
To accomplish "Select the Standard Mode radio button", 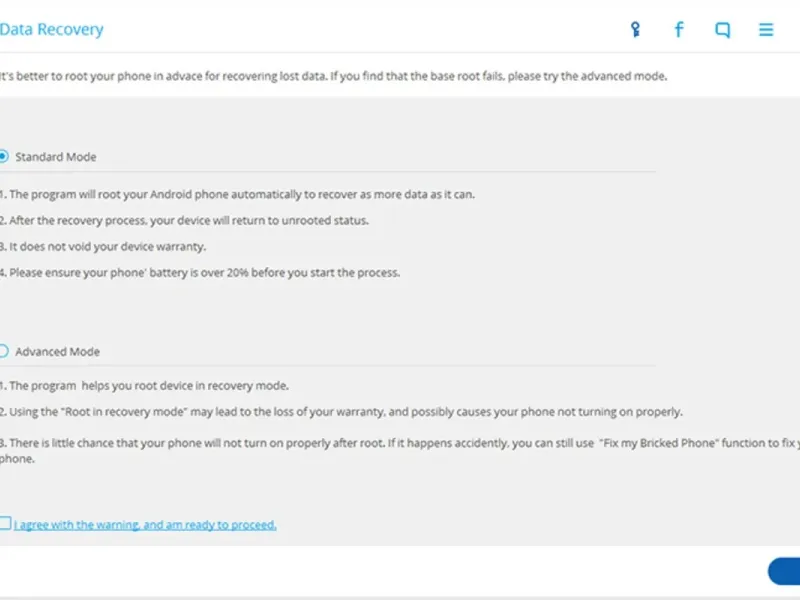I will pos(4,156).
